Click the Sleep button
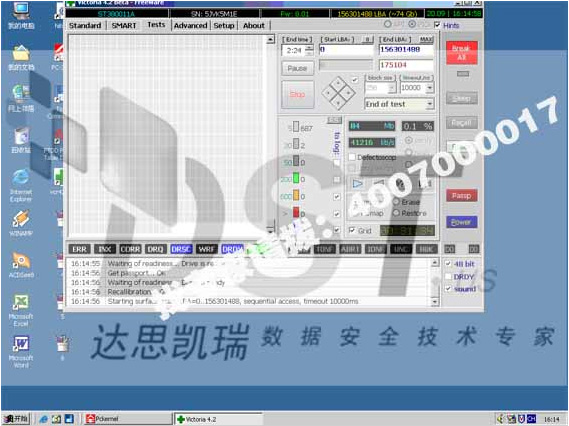The height and width of the screenshot is (426, 569). pos(462,98)
